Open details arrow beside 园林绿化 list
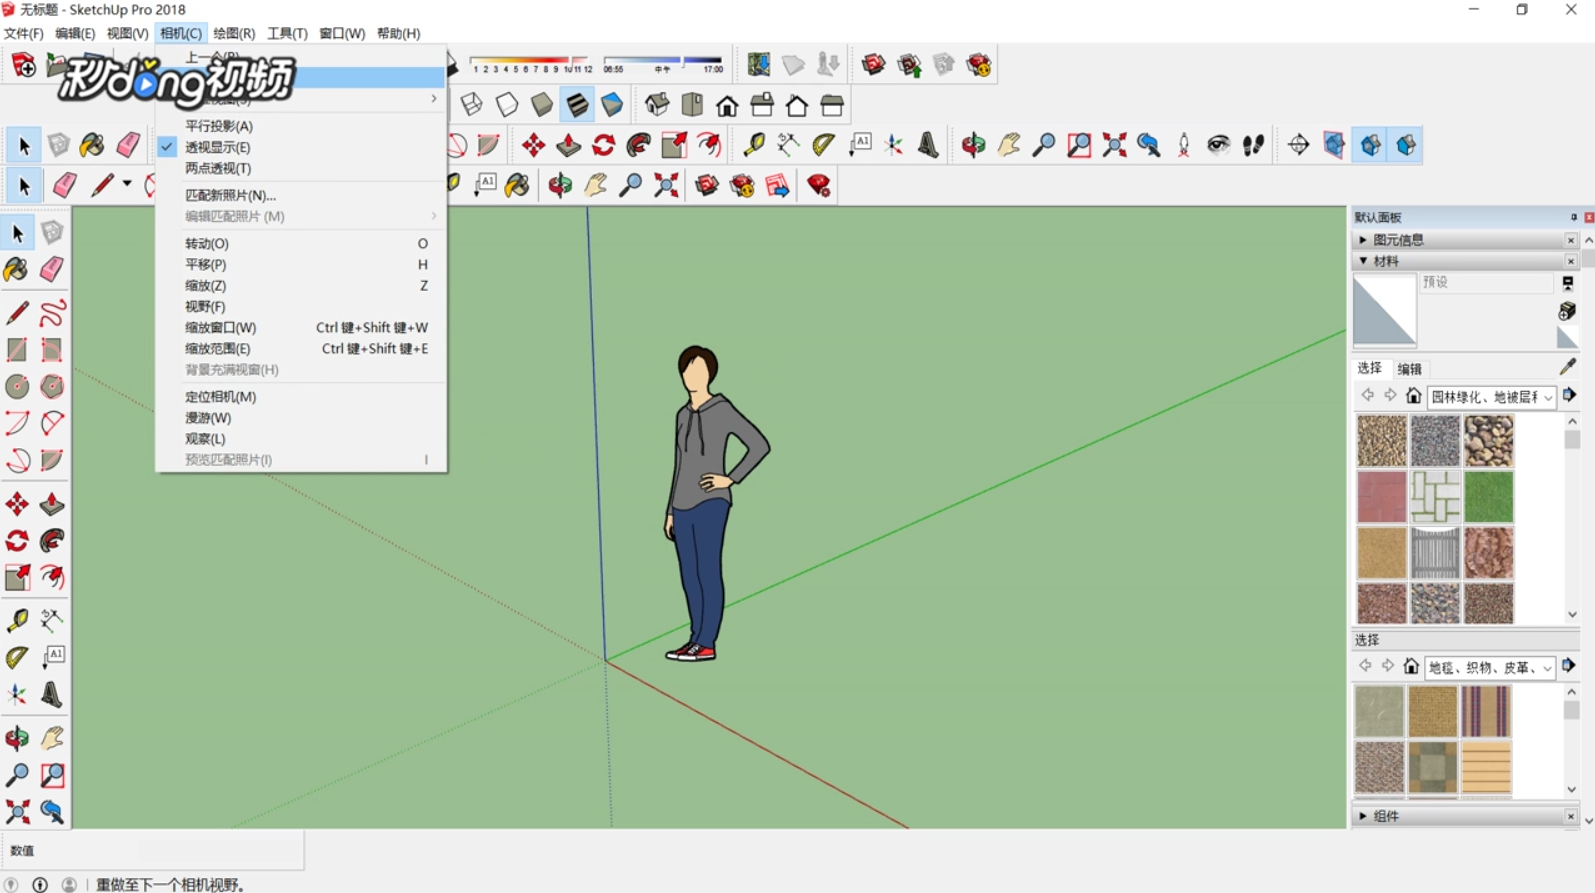This screenshot has height=893, width=1595. 1570,396
